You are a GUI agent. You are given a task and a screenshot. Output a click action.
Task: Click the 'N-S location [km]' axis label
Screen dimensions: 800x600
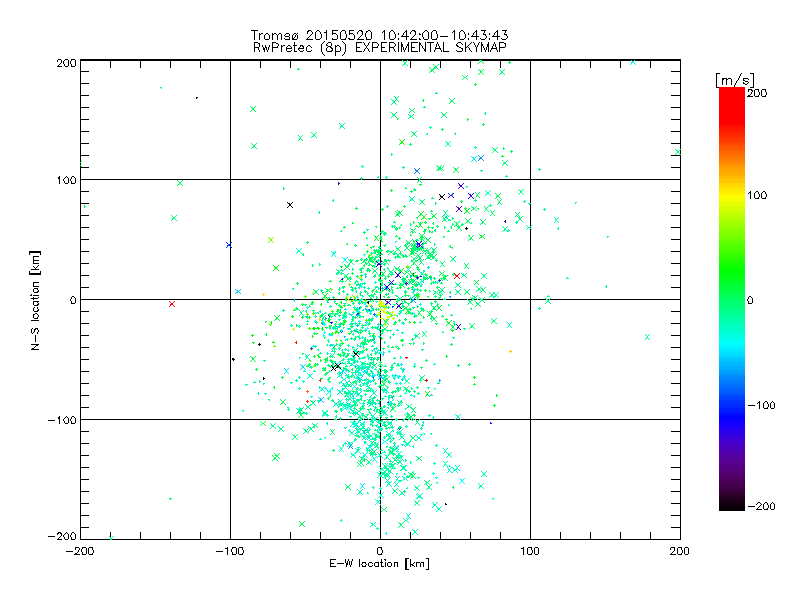35,301
